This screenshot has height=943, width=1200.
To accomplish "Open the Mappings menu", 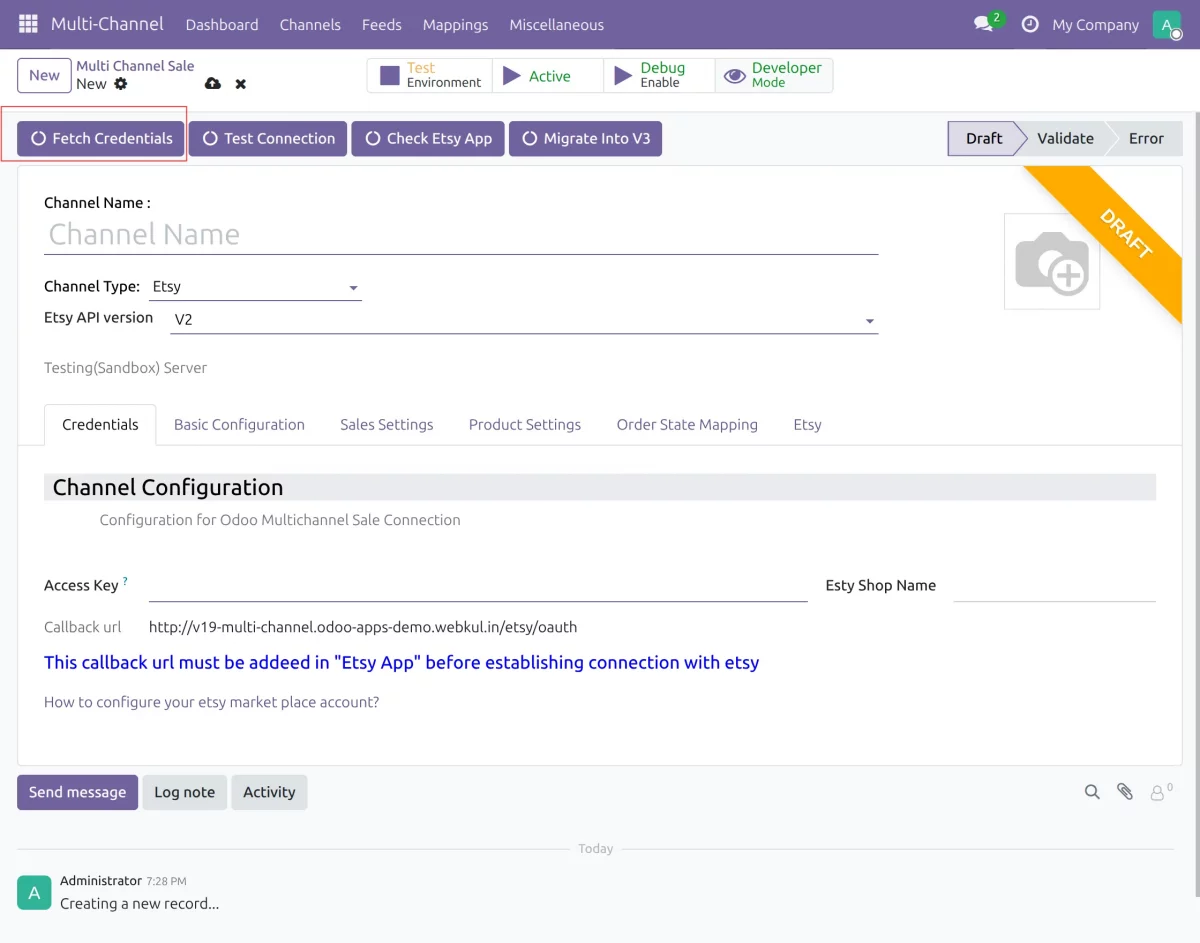I will [455, 24].
